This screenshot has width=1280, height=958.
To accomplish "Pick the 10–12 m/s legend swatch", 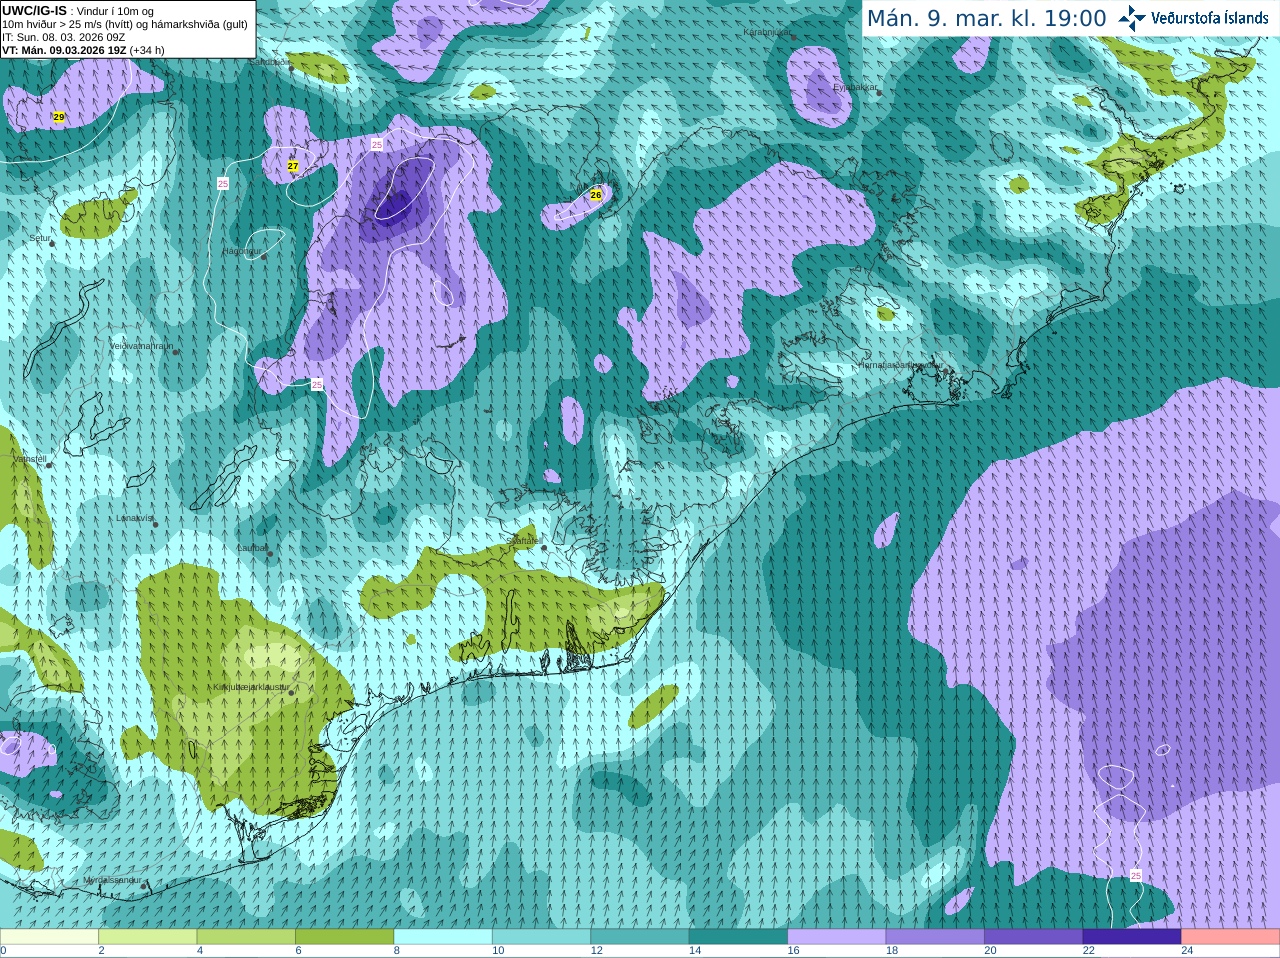I will click(542, 937).
